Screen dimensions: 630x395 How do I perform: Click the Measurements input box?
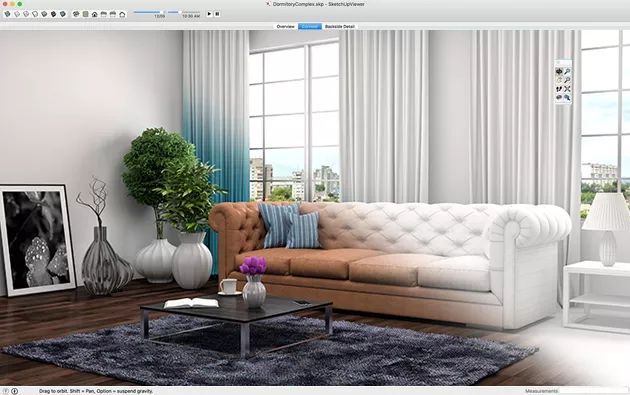pos(593,391)
